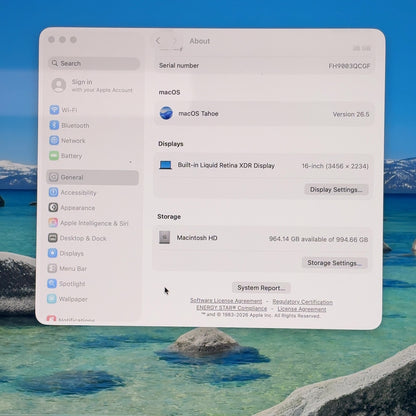
Task: Click the sidebar Search field
Action: click(94, 63)
